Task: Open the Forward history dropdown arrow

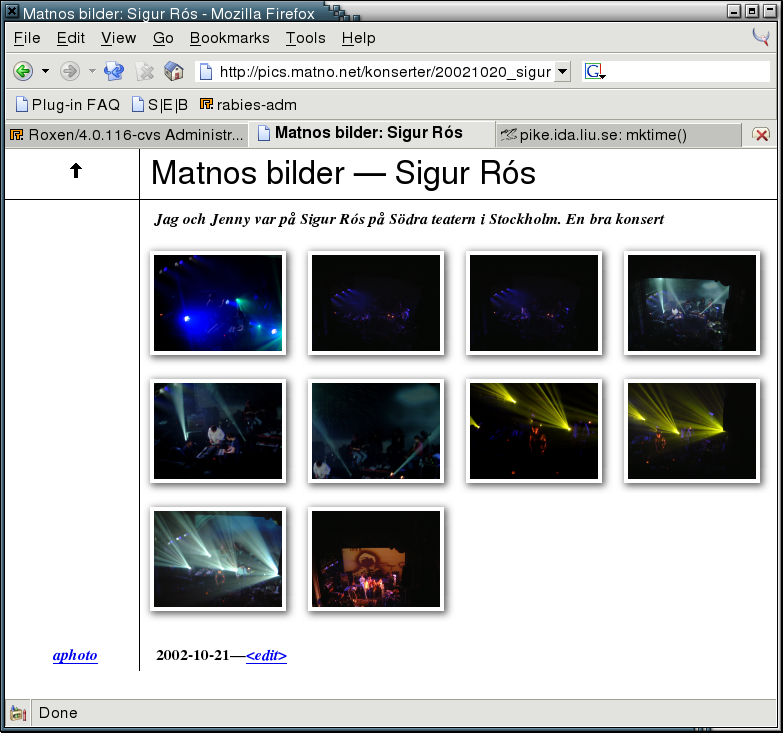Action: pos(92,71)
